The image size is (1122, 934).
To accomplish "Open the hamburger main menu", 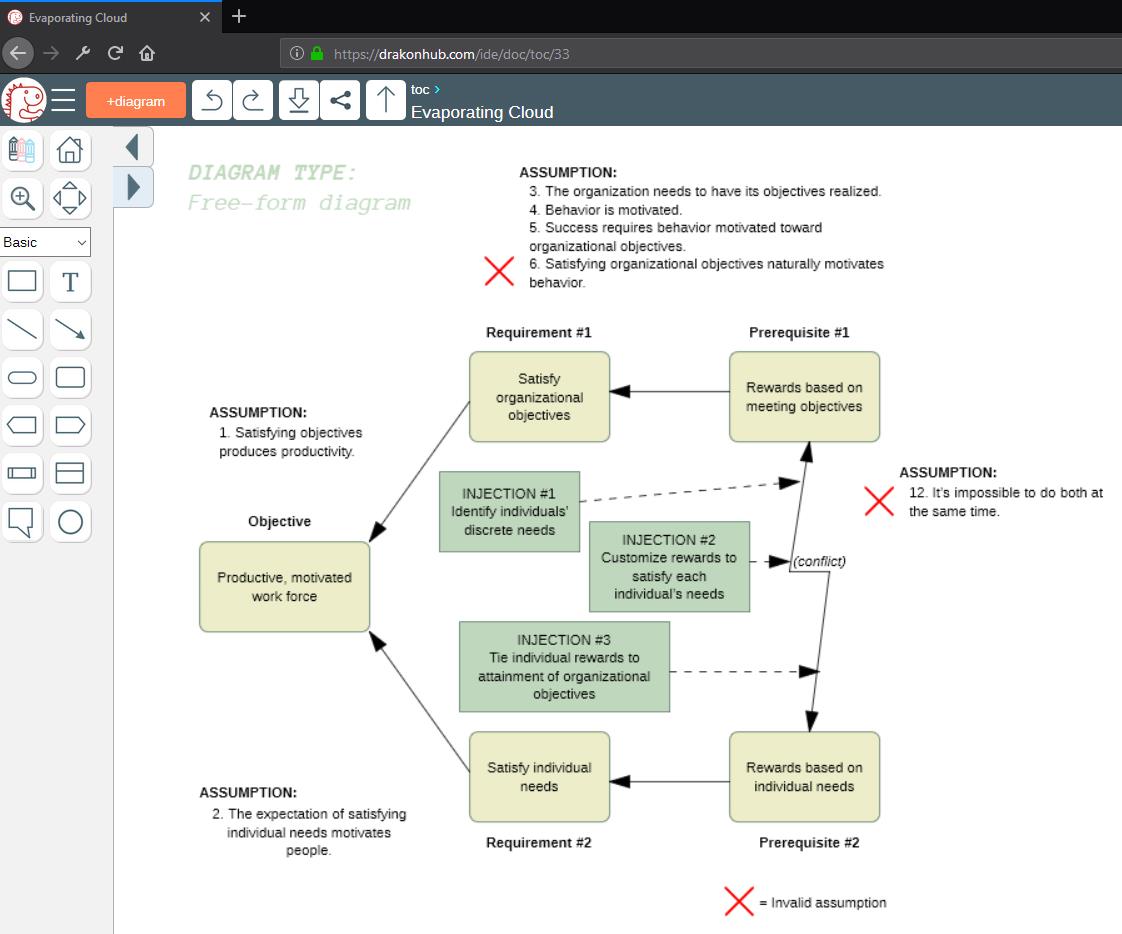I will (x=64, y=100).
